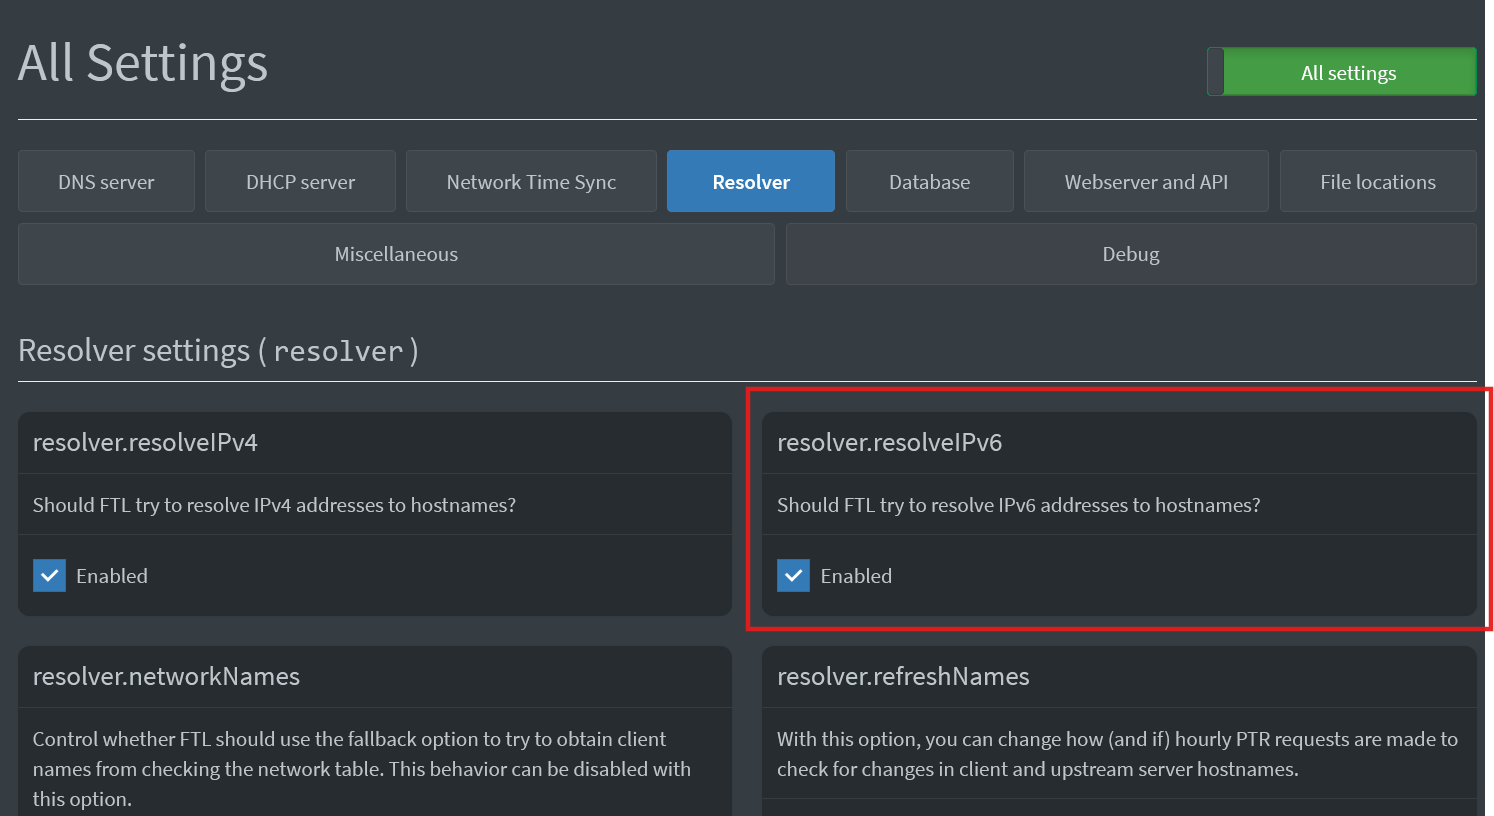Open the Database tab
1494x816 pixels.
tap(929, 181)
